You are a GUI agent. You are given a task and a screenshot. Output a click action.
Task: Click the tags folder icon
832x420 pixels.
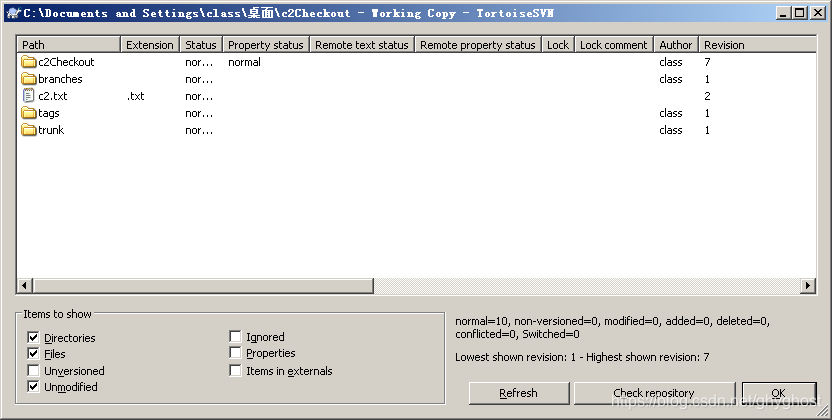29,113
